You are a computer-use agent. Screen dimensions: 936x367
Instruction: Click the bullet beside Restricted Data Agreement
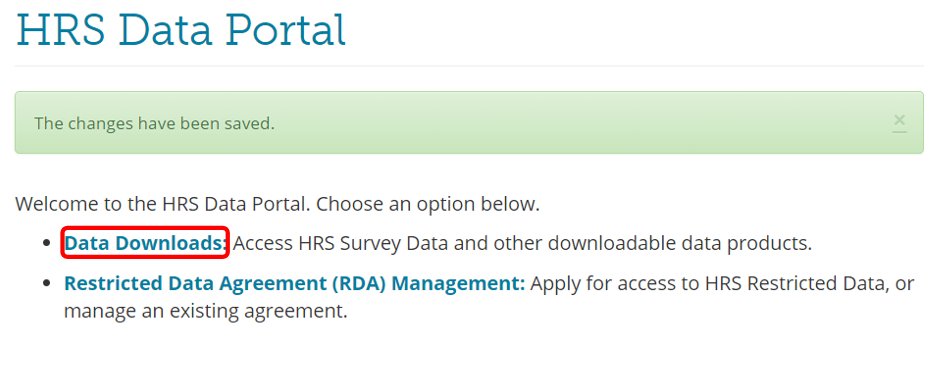tap(48, 284)
